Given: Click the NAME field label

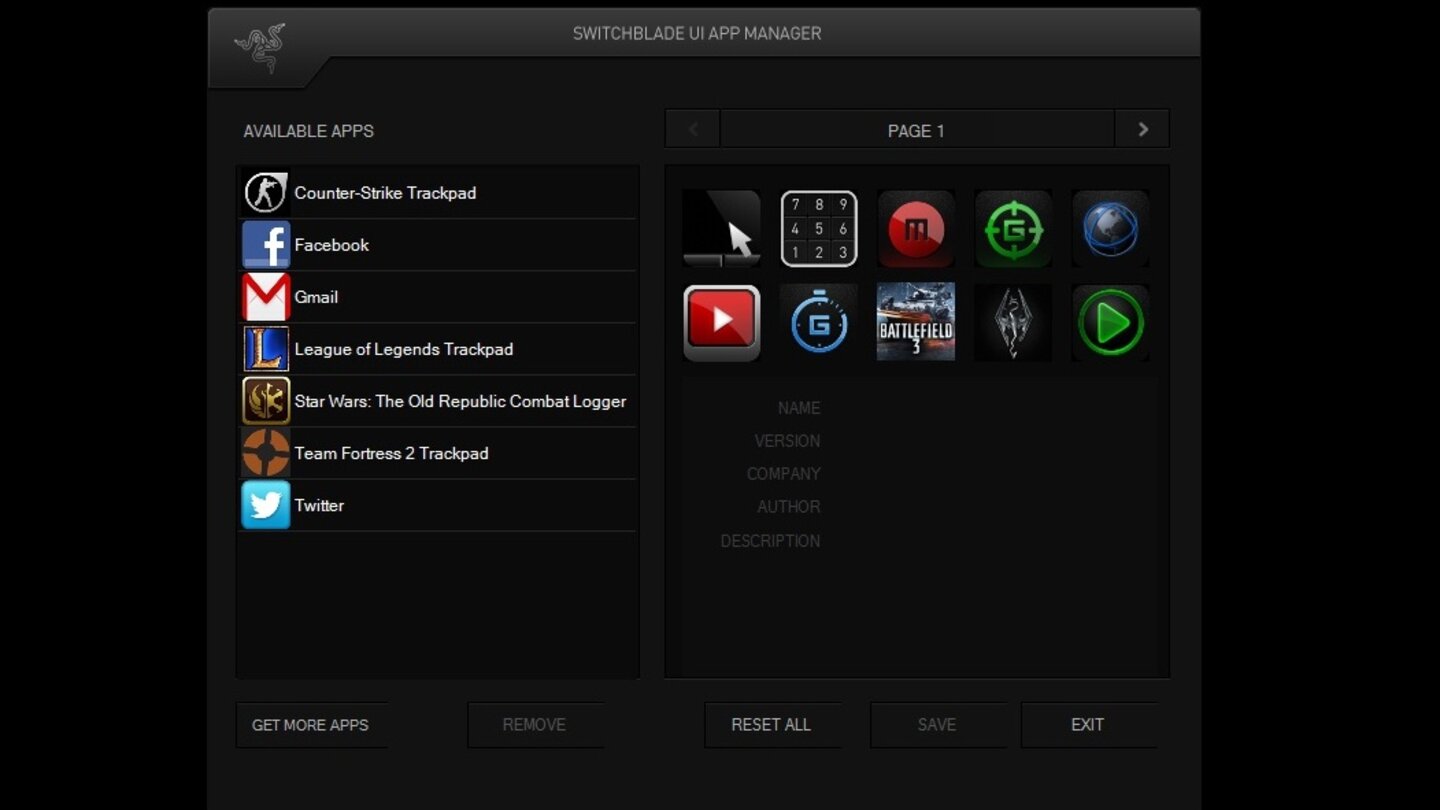Looking at the screenshot, I should (799, 408).
